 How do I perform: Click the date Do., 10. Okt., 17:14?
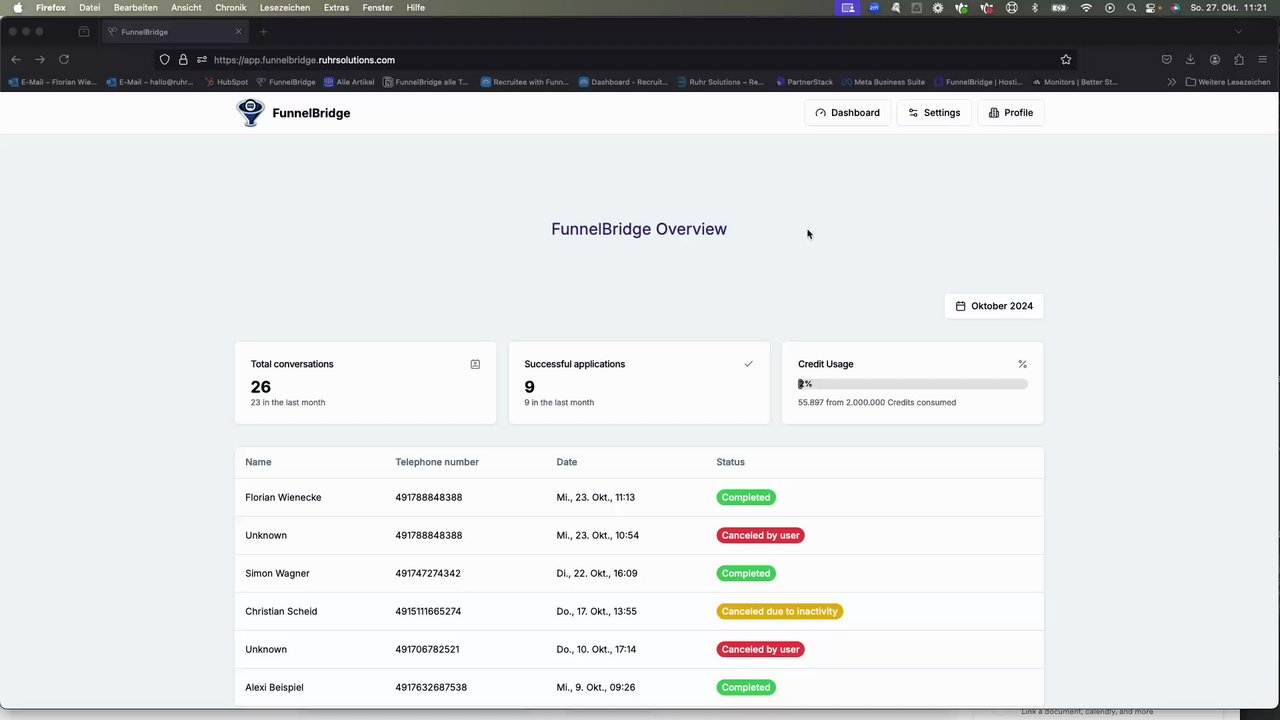coord(596,649)
